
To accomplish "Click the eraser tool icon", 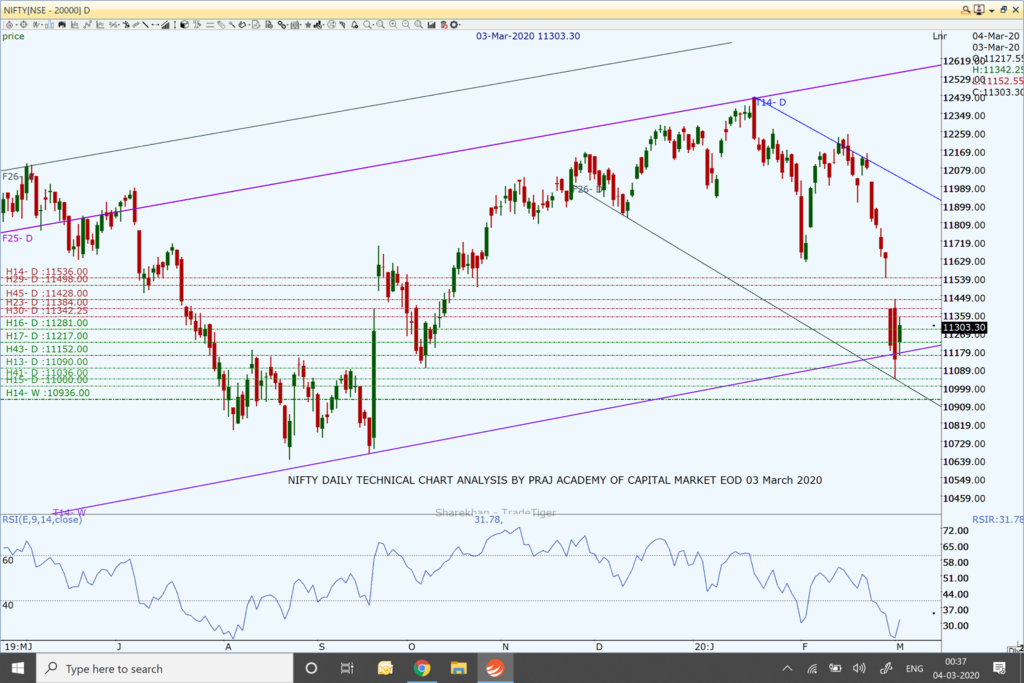I will [221, 25].
